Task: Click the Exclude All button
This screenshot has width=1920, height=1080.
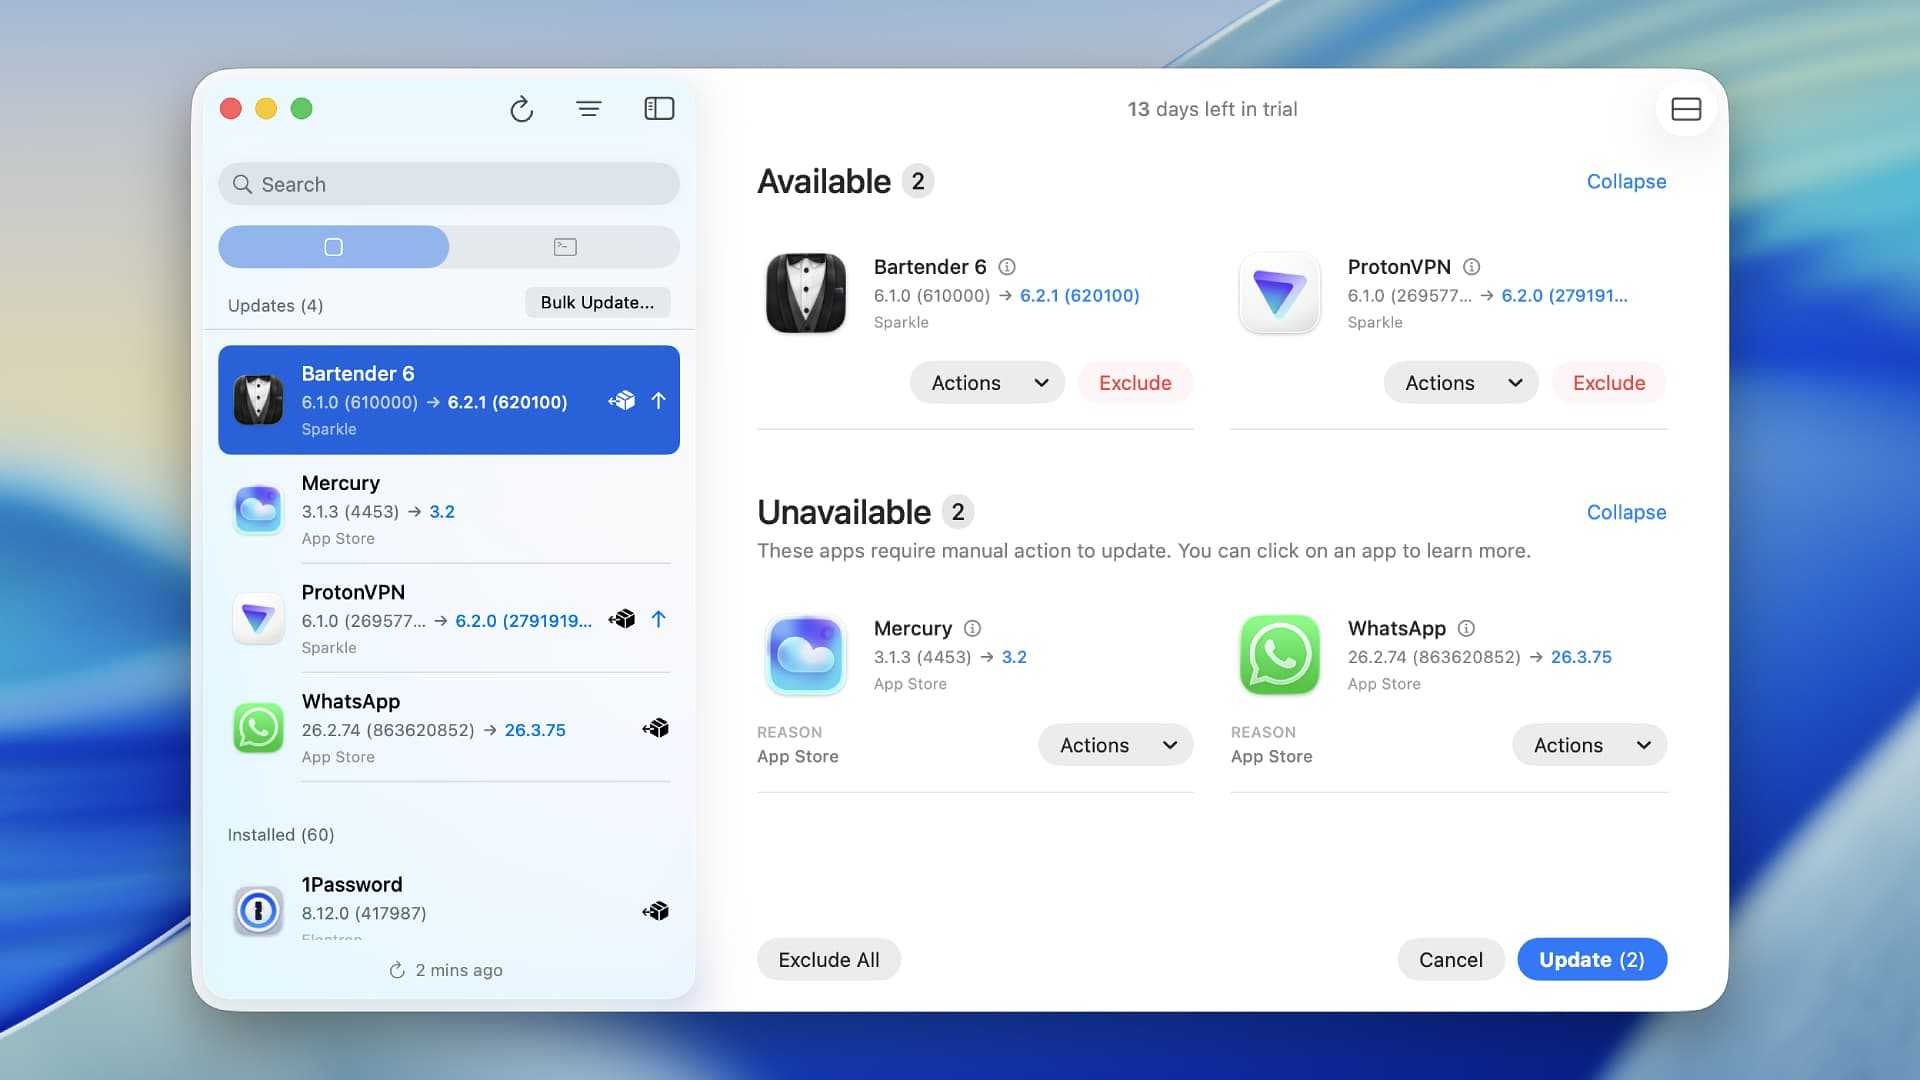Action: coord(829,960)
